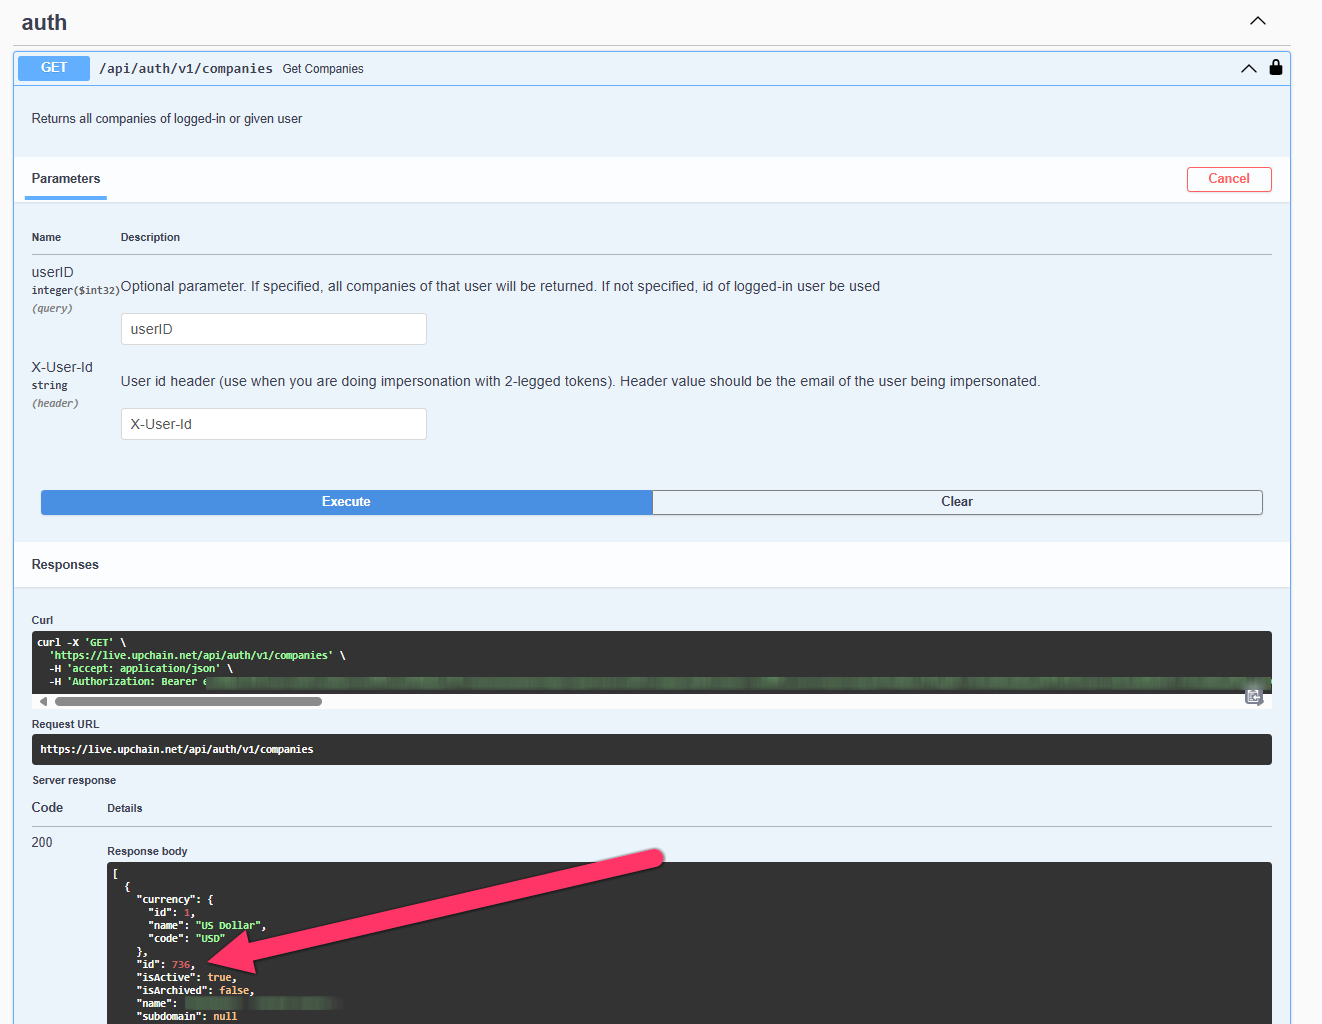Click the Responses section heading
Screen dimensions: 1322x1024
pyautogui.click(x=65, y=564)
